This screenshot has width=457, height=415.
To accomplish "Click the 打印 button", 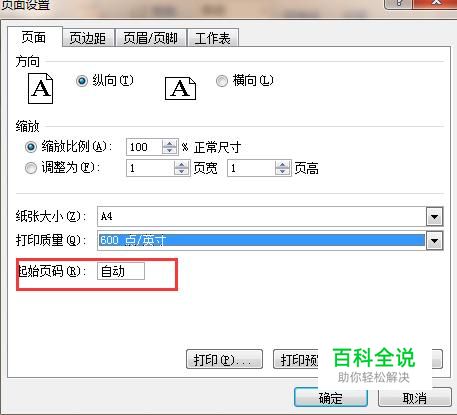I will (x=224, y=360).
